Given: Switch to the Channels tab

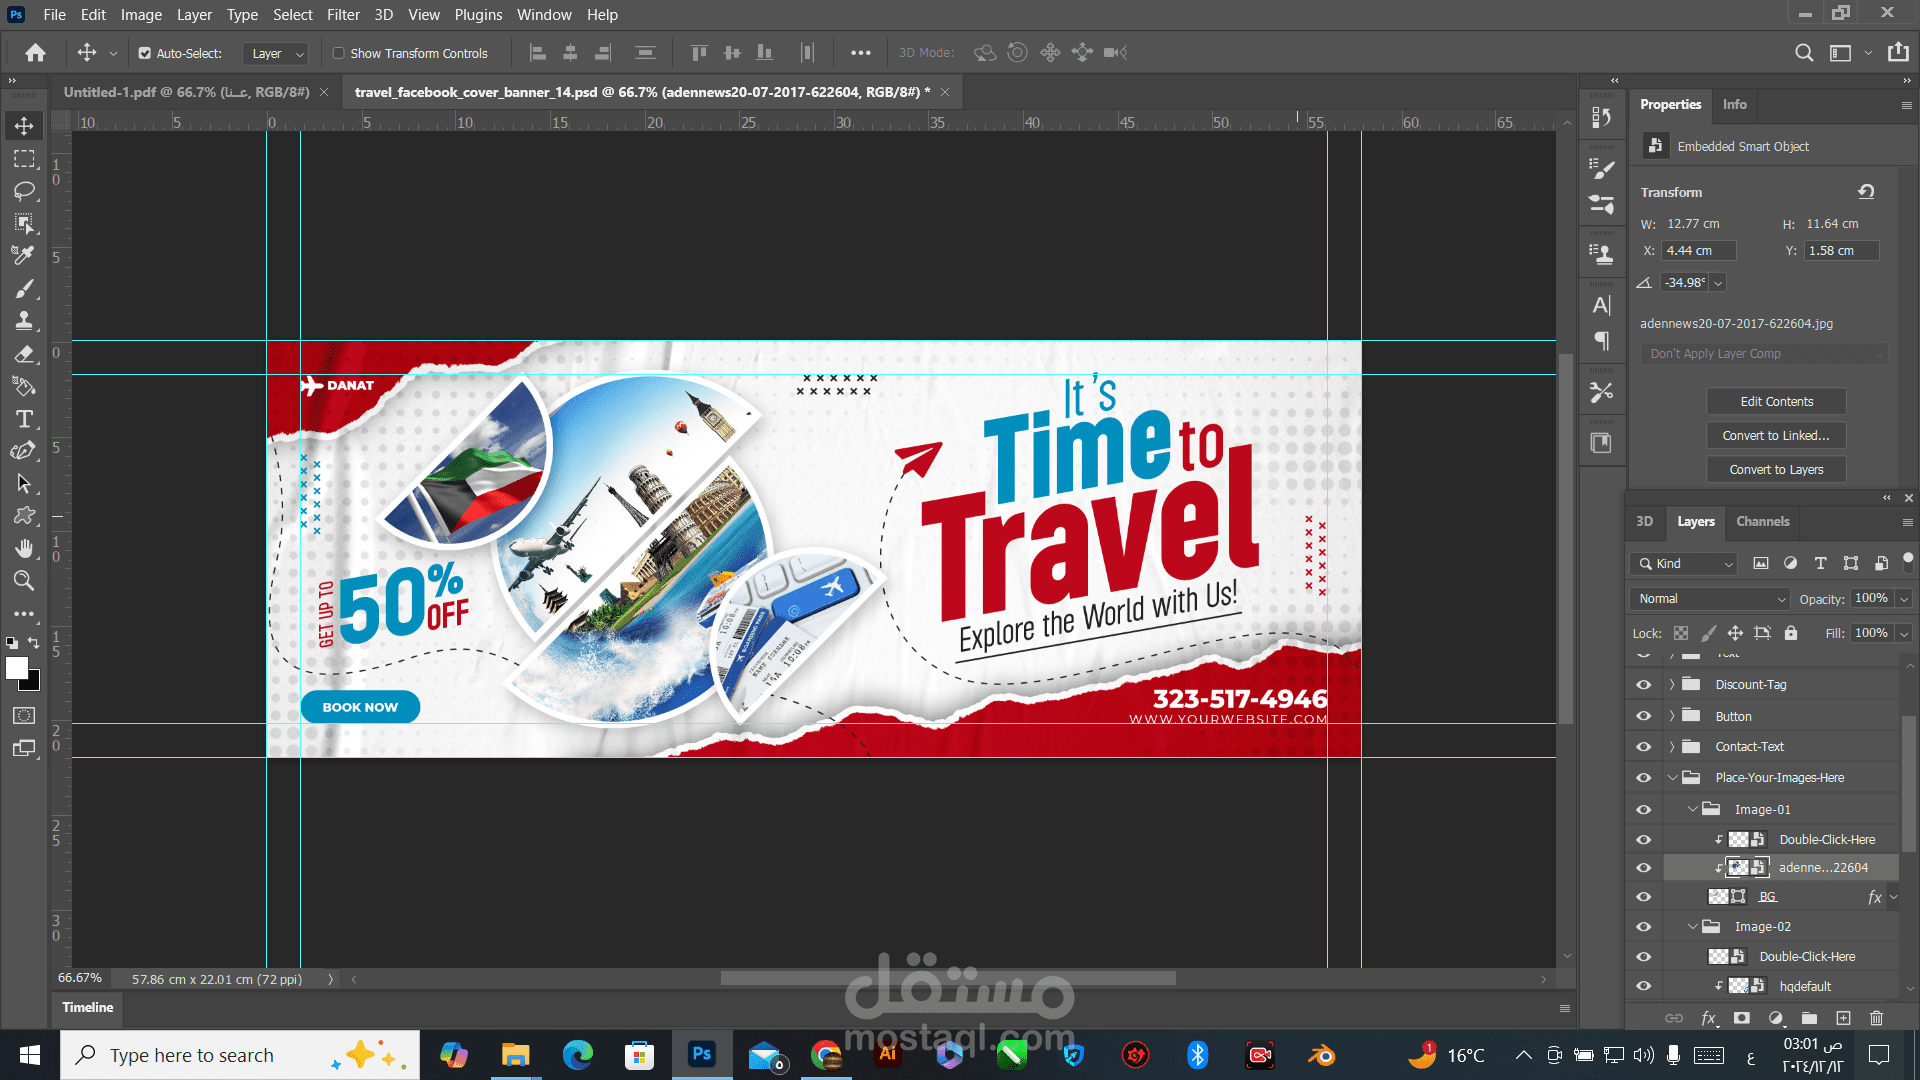Looking at the screenshot, I should 1762,521.
